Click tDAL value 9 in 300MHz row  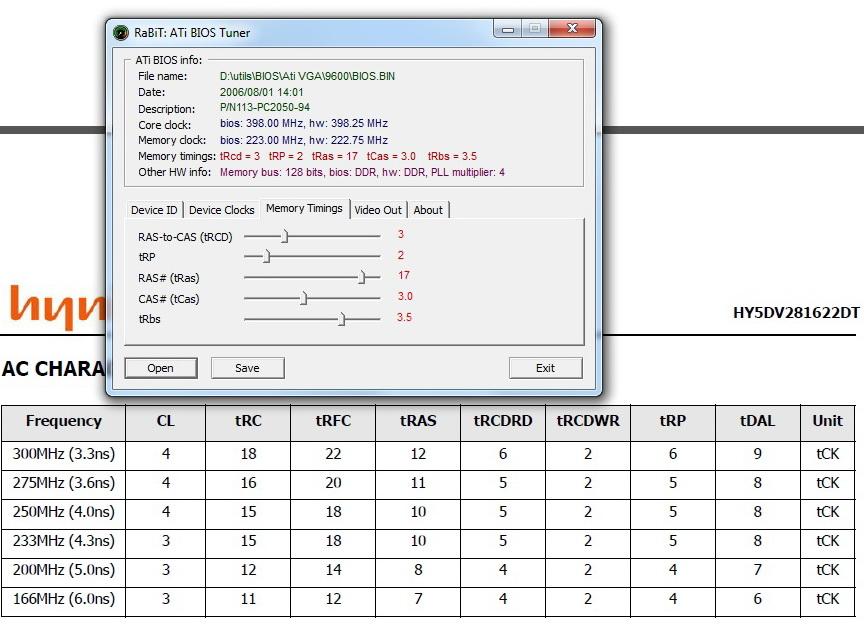point(758,454)
